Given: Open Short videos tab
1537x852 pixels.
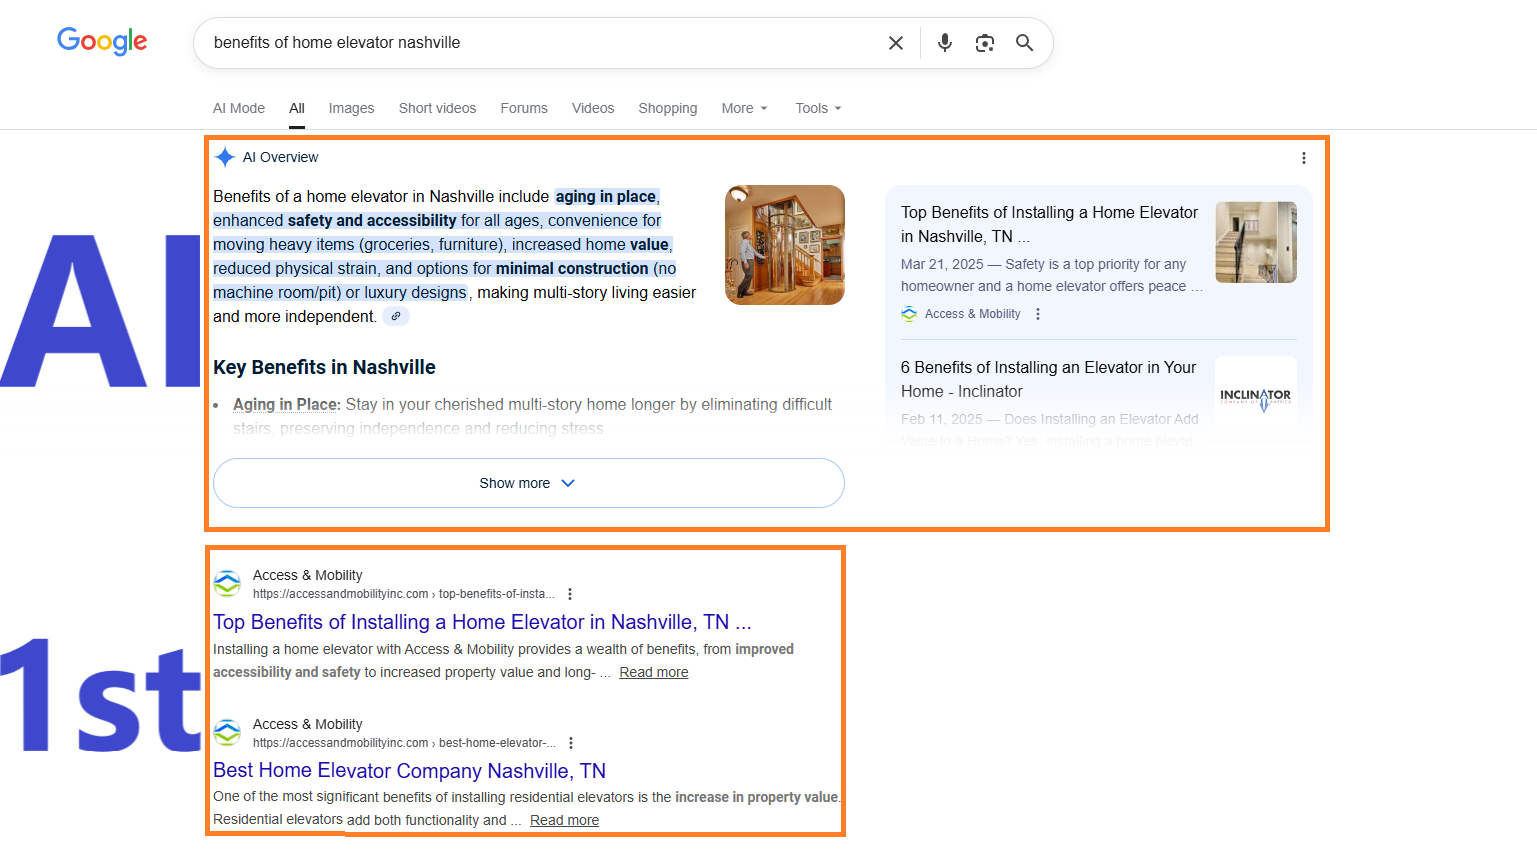Looking at the screenshot, I should 437,108.
